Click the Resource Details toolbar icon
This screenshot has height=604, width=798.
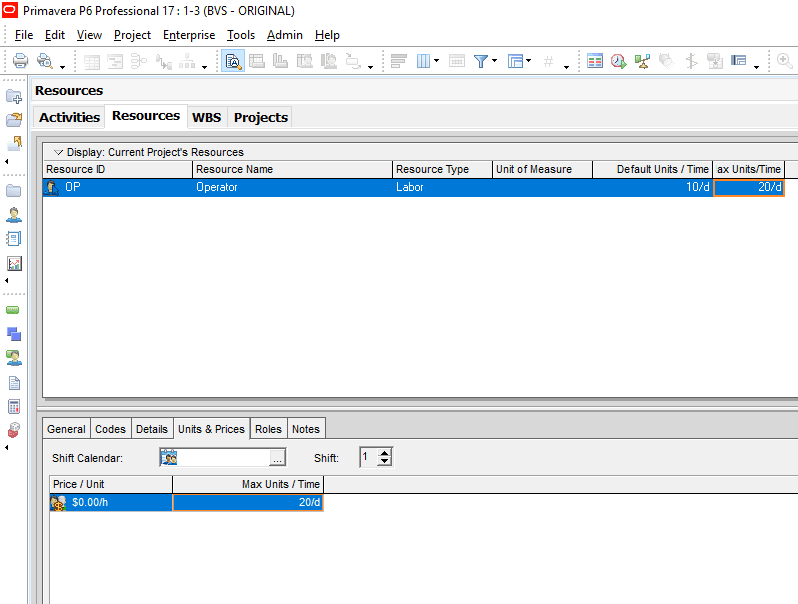coord(233,61)
